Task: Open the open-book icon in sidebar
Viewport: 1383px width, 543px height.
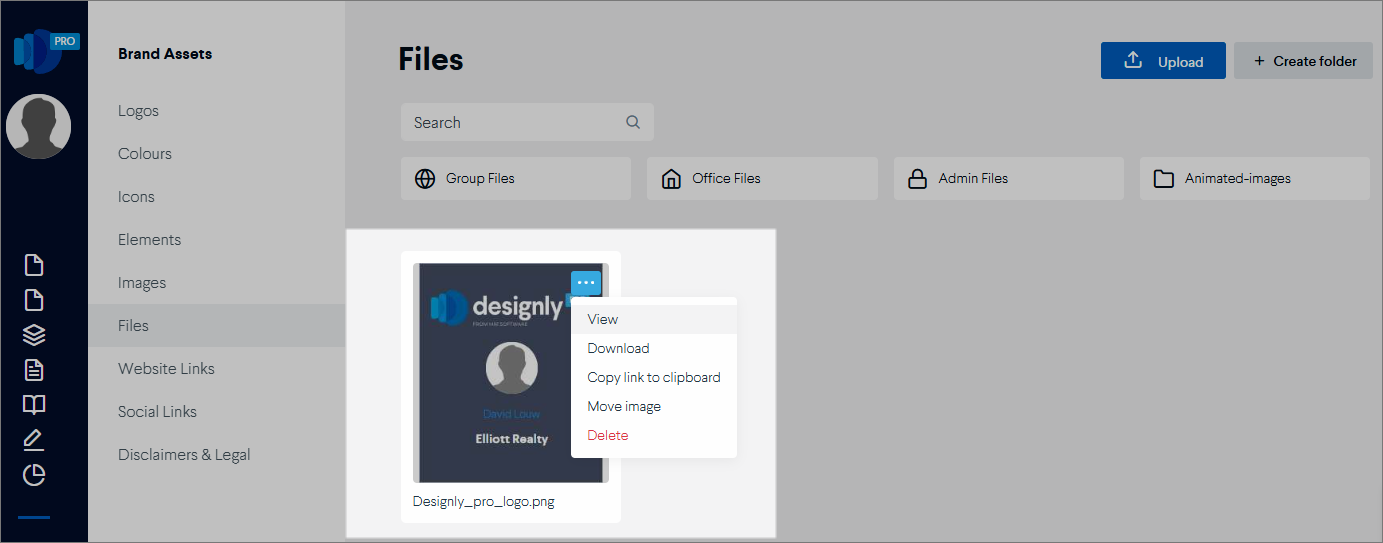Action: (34, 405)
